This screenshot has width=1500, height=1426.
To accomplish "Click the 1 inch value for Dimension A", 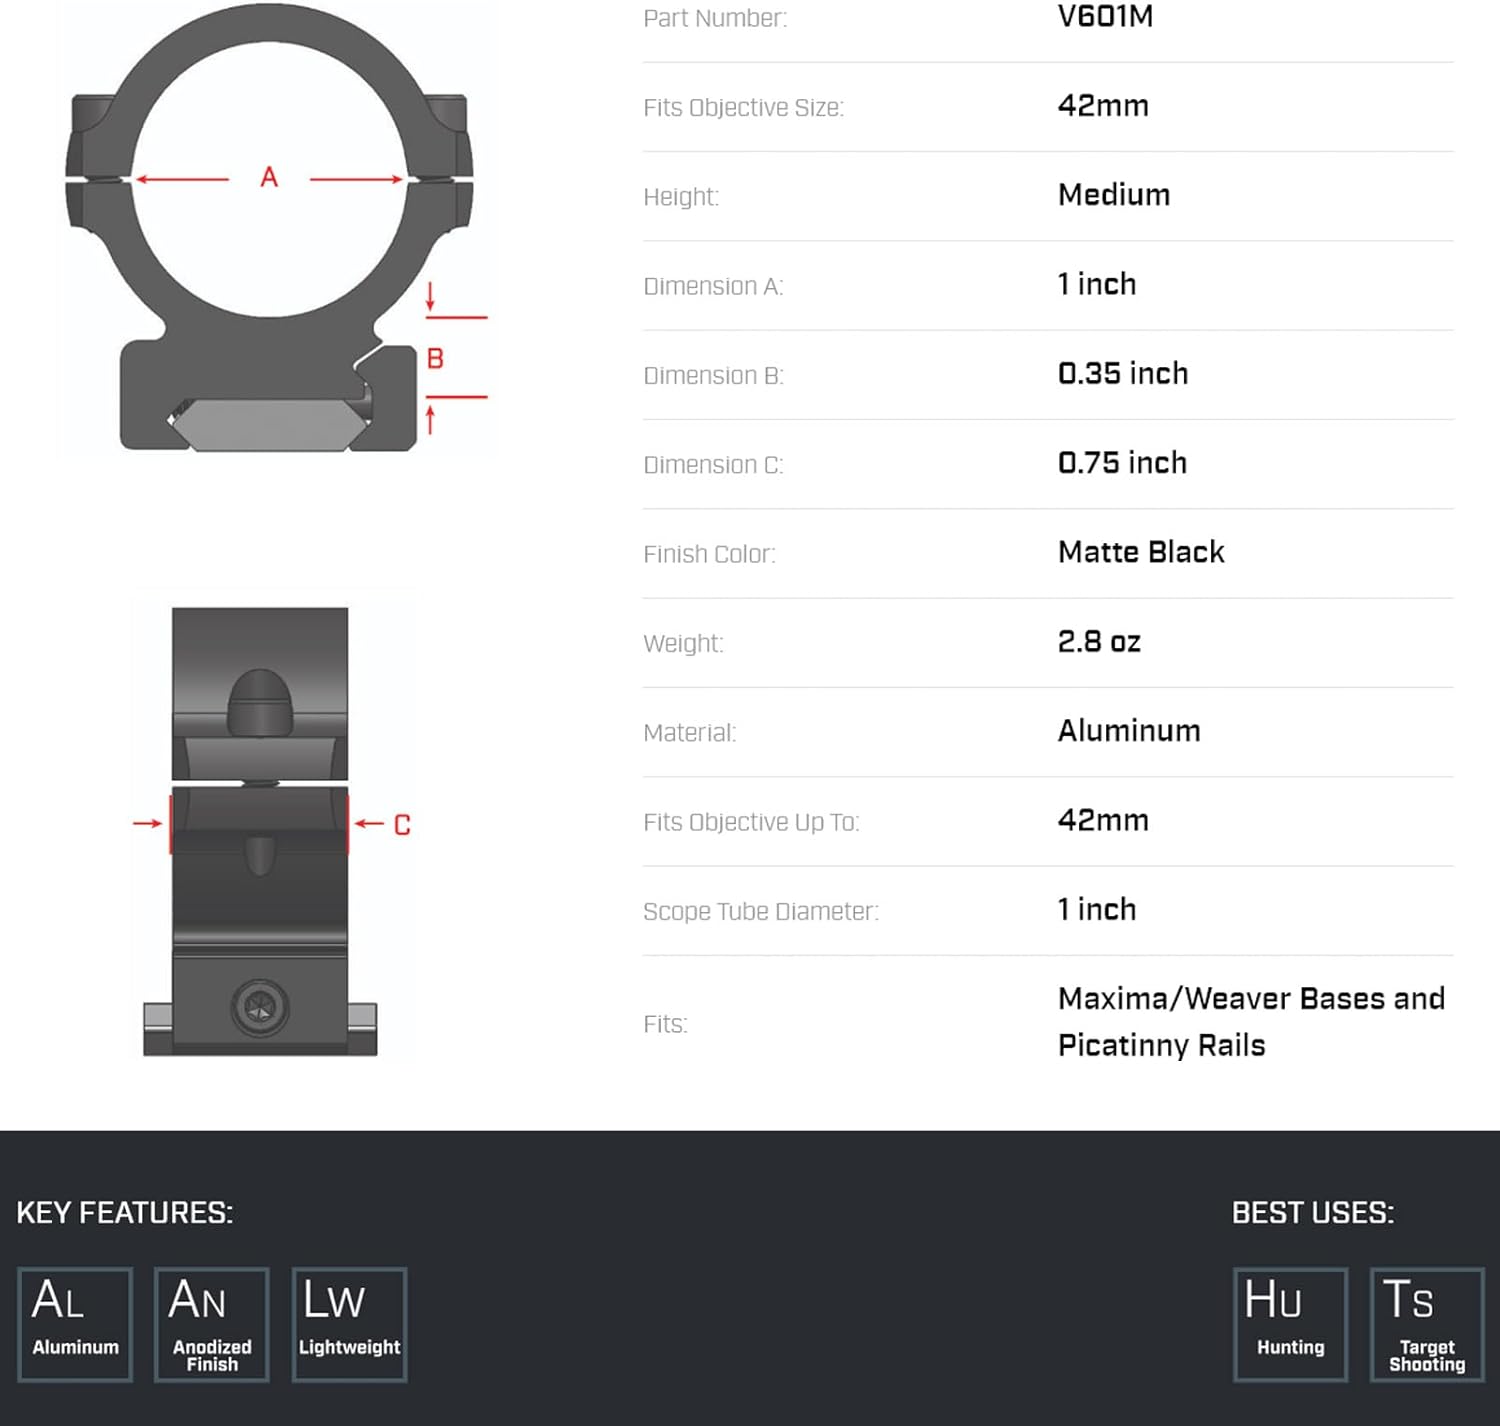I will [1097, 284].
